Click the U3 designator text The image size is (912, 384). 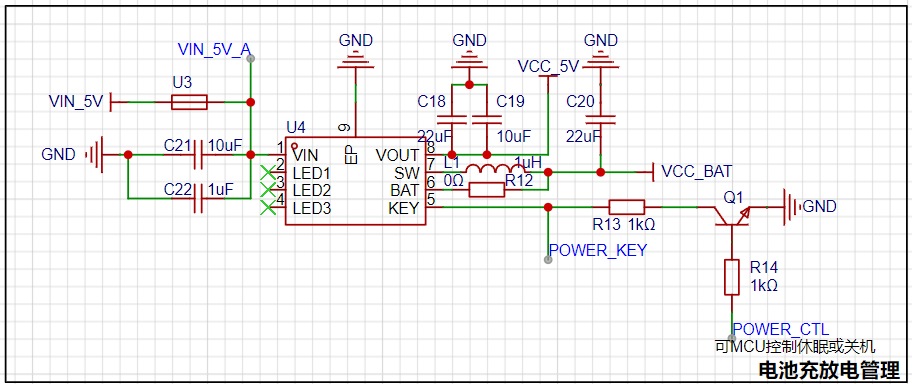pos(182,83)
